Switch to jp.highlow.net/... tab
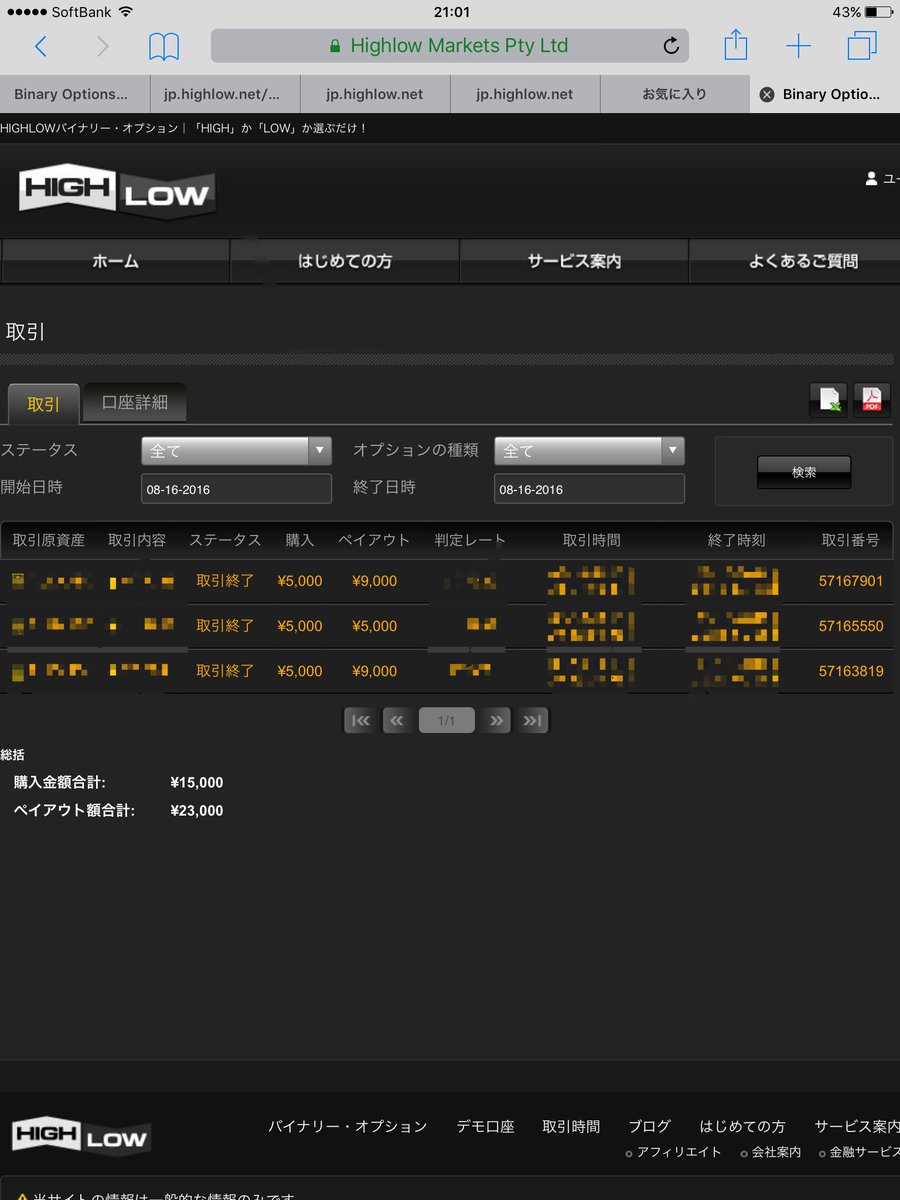This screenshot has width=900, height=1200. [x=225, y=94]
